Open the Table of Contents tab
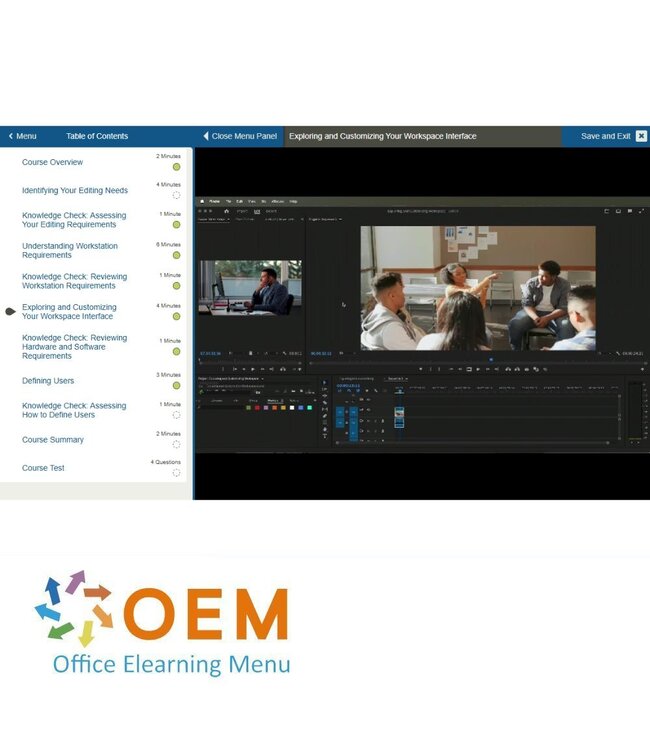This screenshot has height=750, width=650. coord(97,136)
